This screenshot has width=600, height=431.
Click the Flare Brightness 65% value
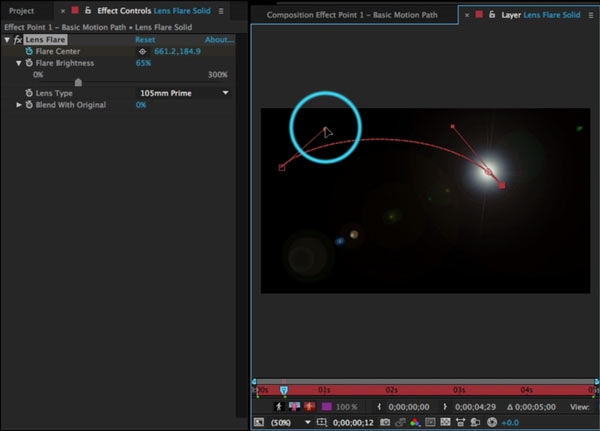(x=143, y=63)
